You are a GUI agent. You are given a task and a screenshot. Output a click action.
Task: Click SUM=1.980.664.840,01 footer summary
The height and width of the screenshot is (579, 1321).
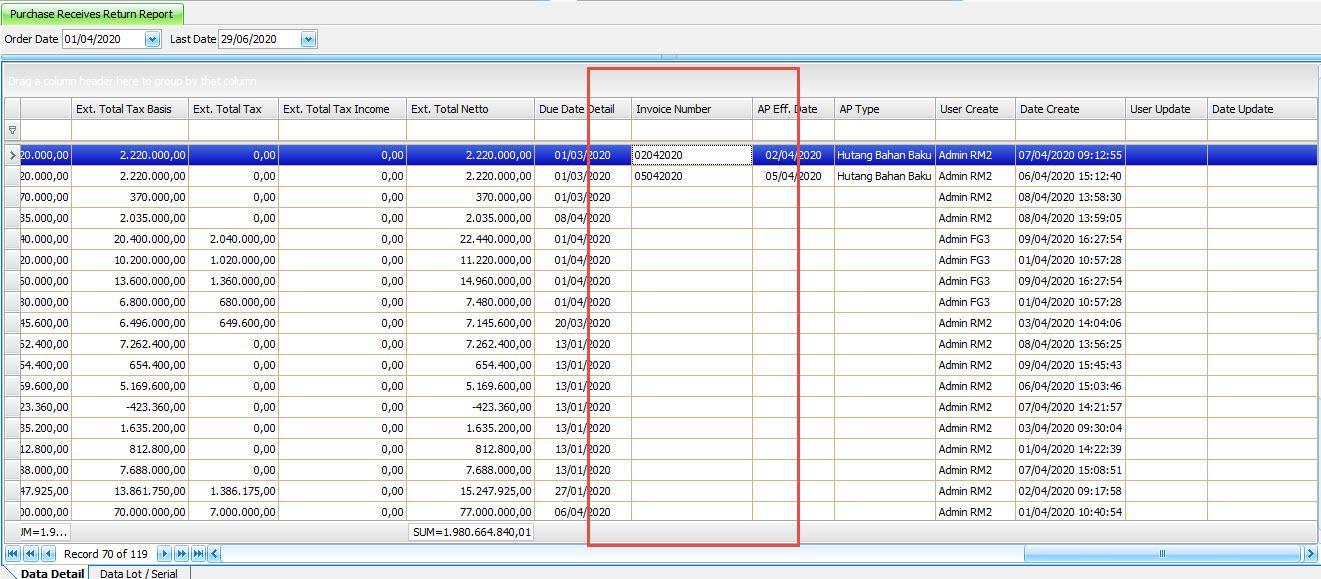coord(470,532)
